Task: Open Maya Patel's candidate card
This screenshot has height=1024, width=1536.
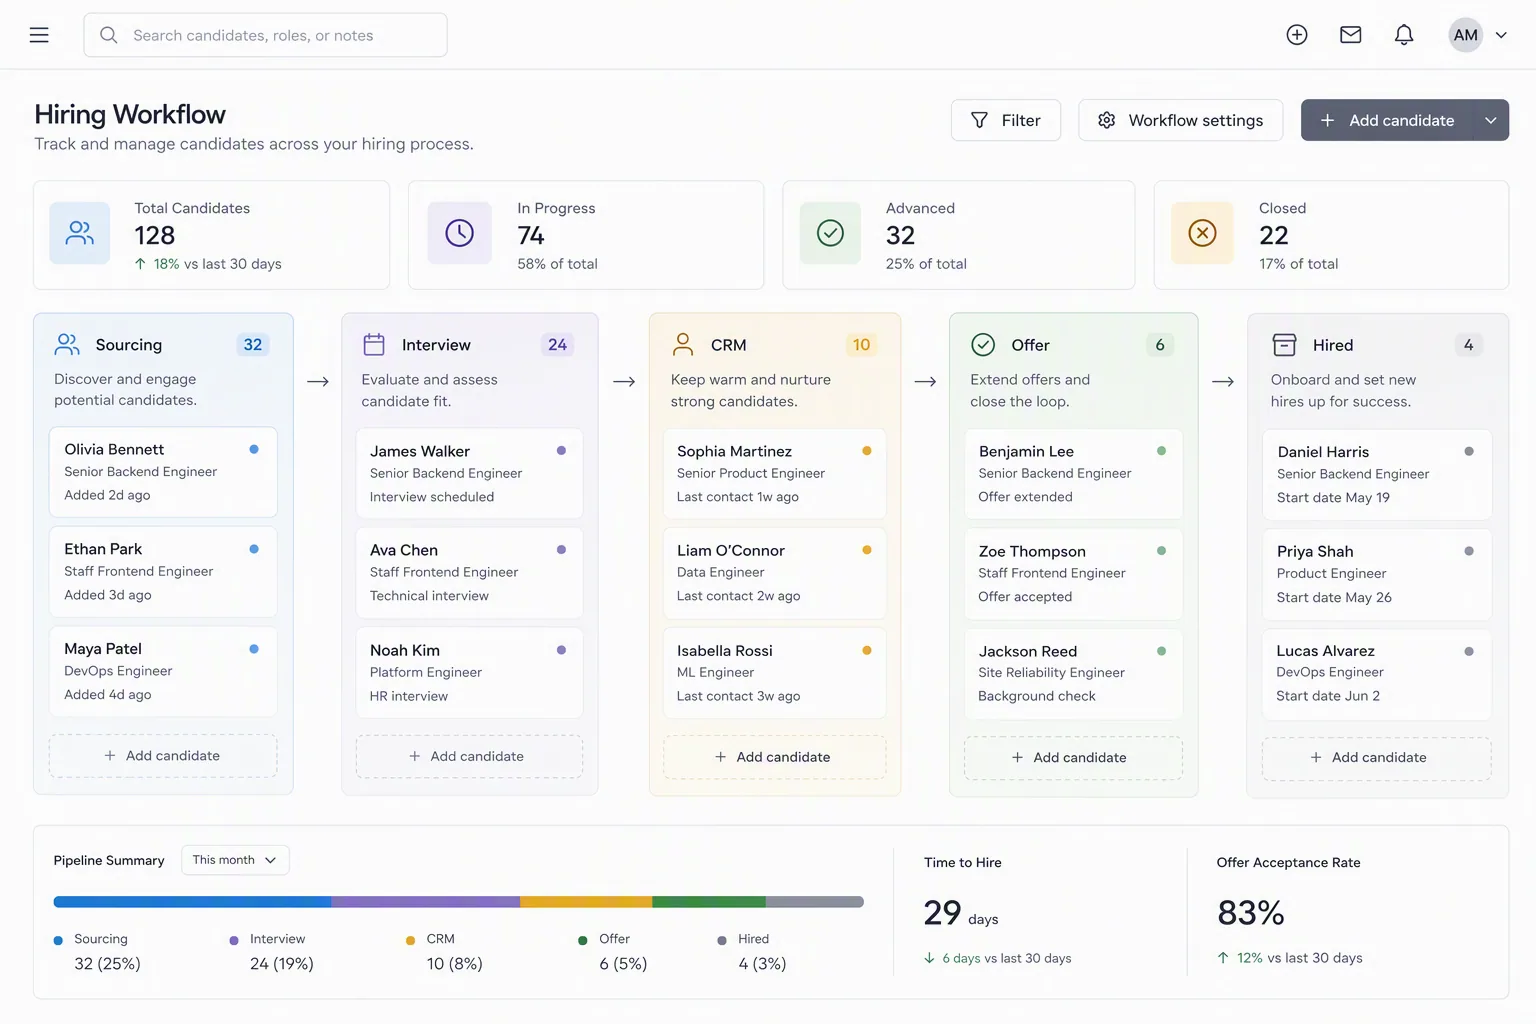Action: (x=163, y=672)
